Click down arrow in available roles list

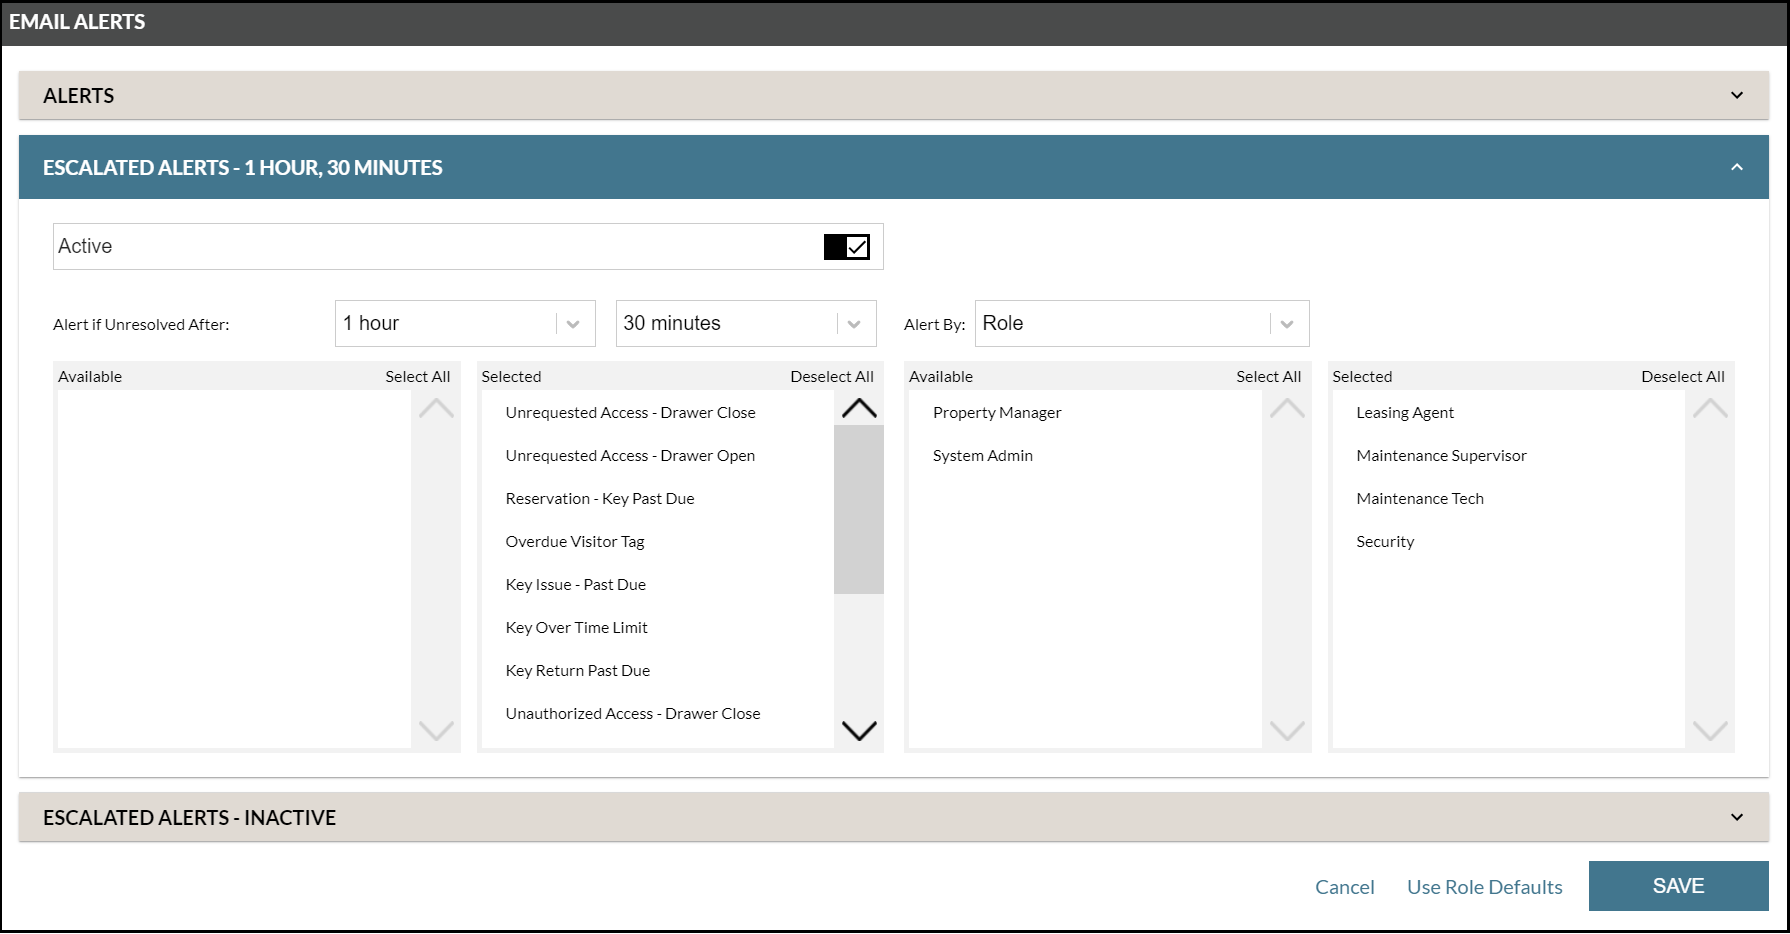pos(1287,731)
